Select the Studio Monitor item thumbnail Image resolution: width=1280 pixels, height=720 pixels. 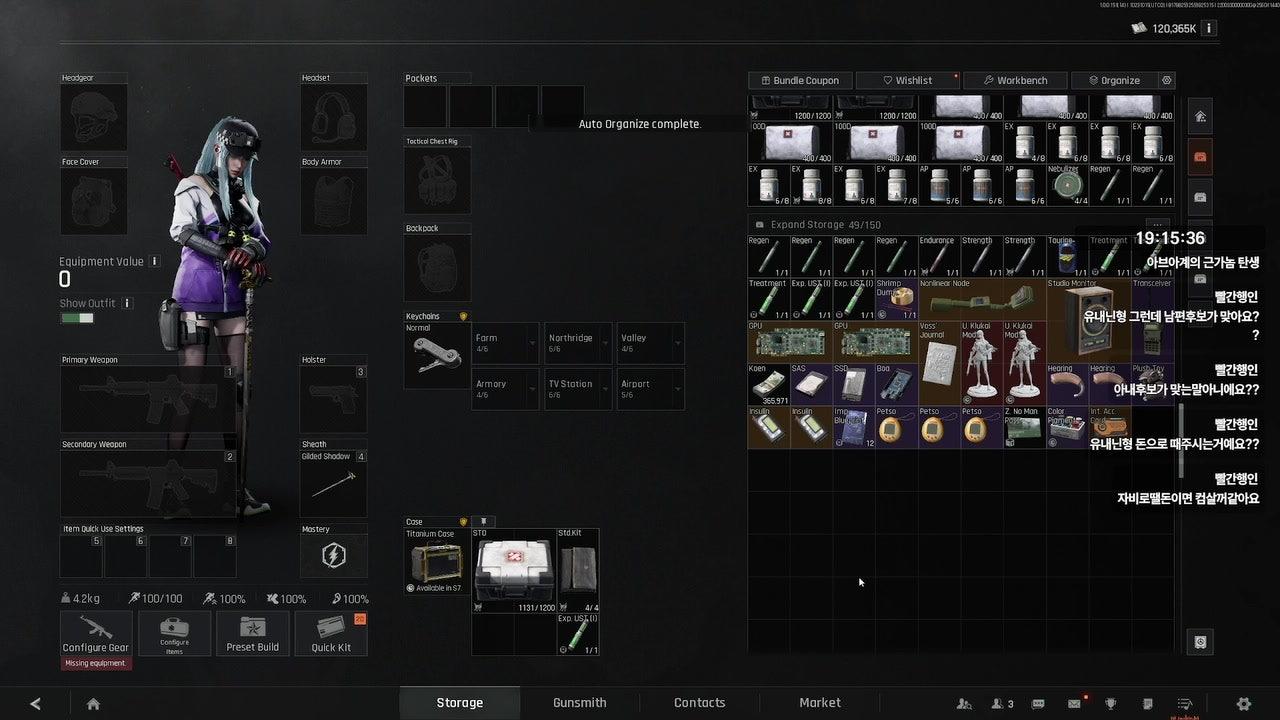pyautogui.click(x=1088, y=319)
